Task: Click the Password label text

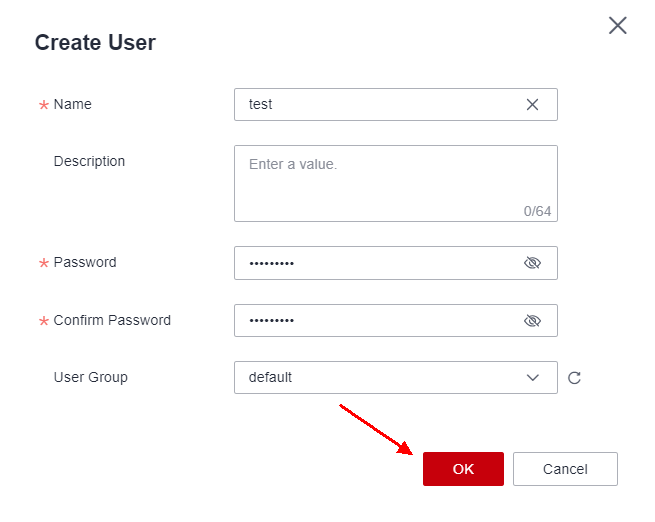Action: [85, 262]
